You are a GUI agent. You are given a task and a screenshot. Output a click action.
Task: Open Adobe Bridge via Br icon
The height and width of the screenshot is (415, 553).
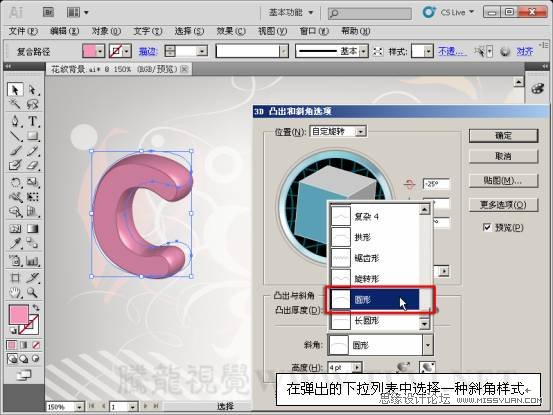click(x=48, y=13)
